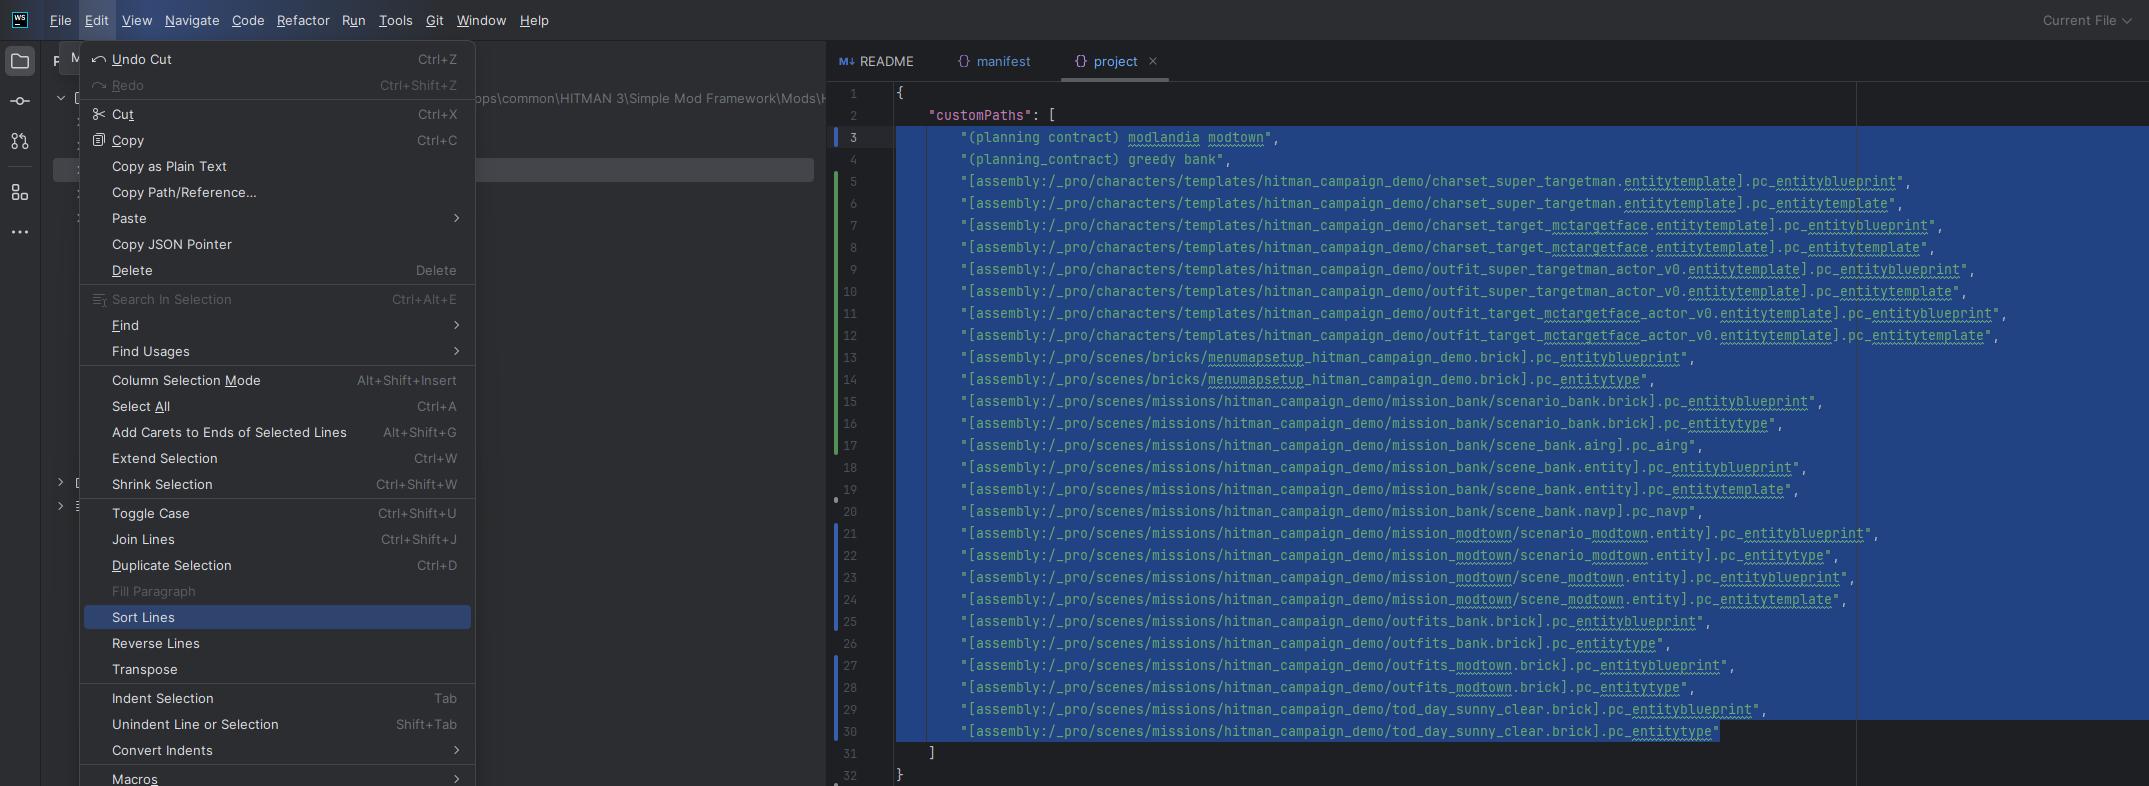Switch to the README tab
This screenshot has height=786, width=2149.
pyautogui.click(x=876, y=61)
